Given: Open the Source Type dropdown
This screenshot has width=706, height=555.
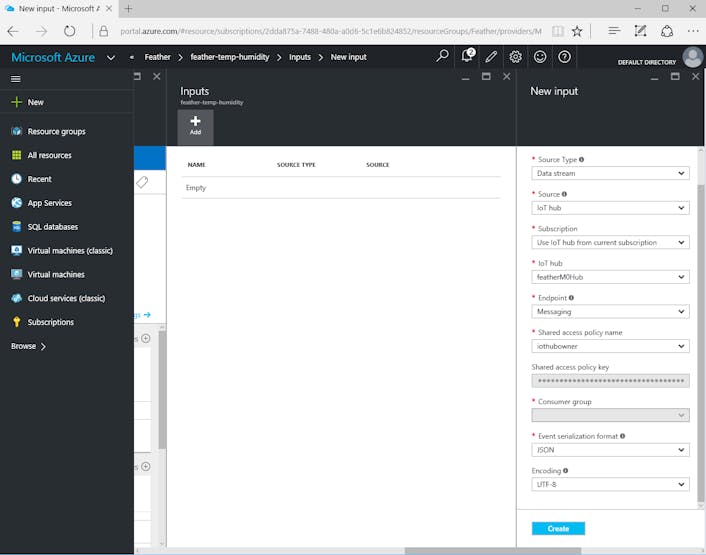Looking at the screenshot, I should pos(610,173).
